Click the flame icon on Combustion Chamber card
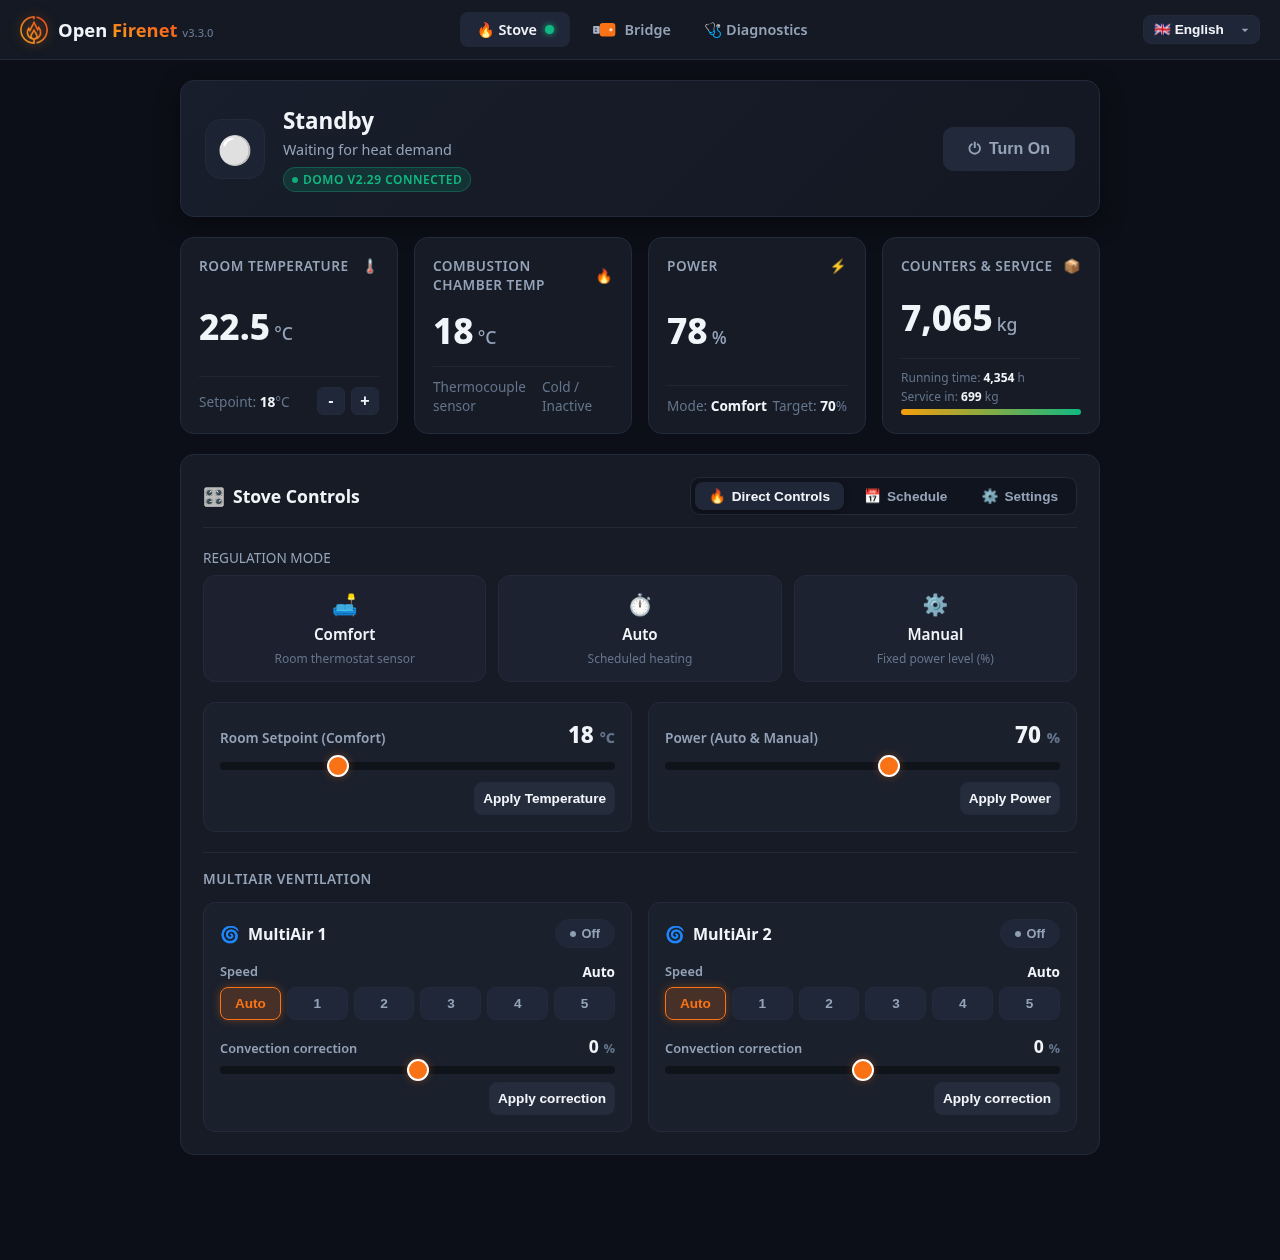This screenshot has height=1260, width=1280. [x=604, y=276]
